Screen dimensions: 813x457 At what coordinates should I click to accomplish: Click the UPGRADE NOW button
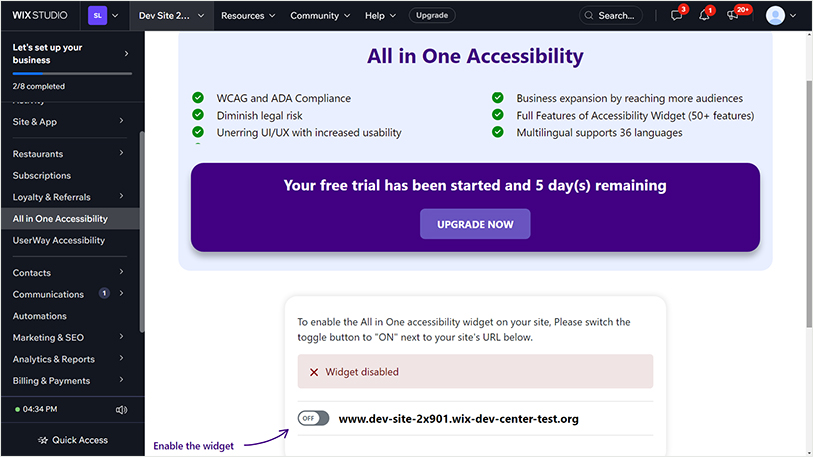pos(475,225)
